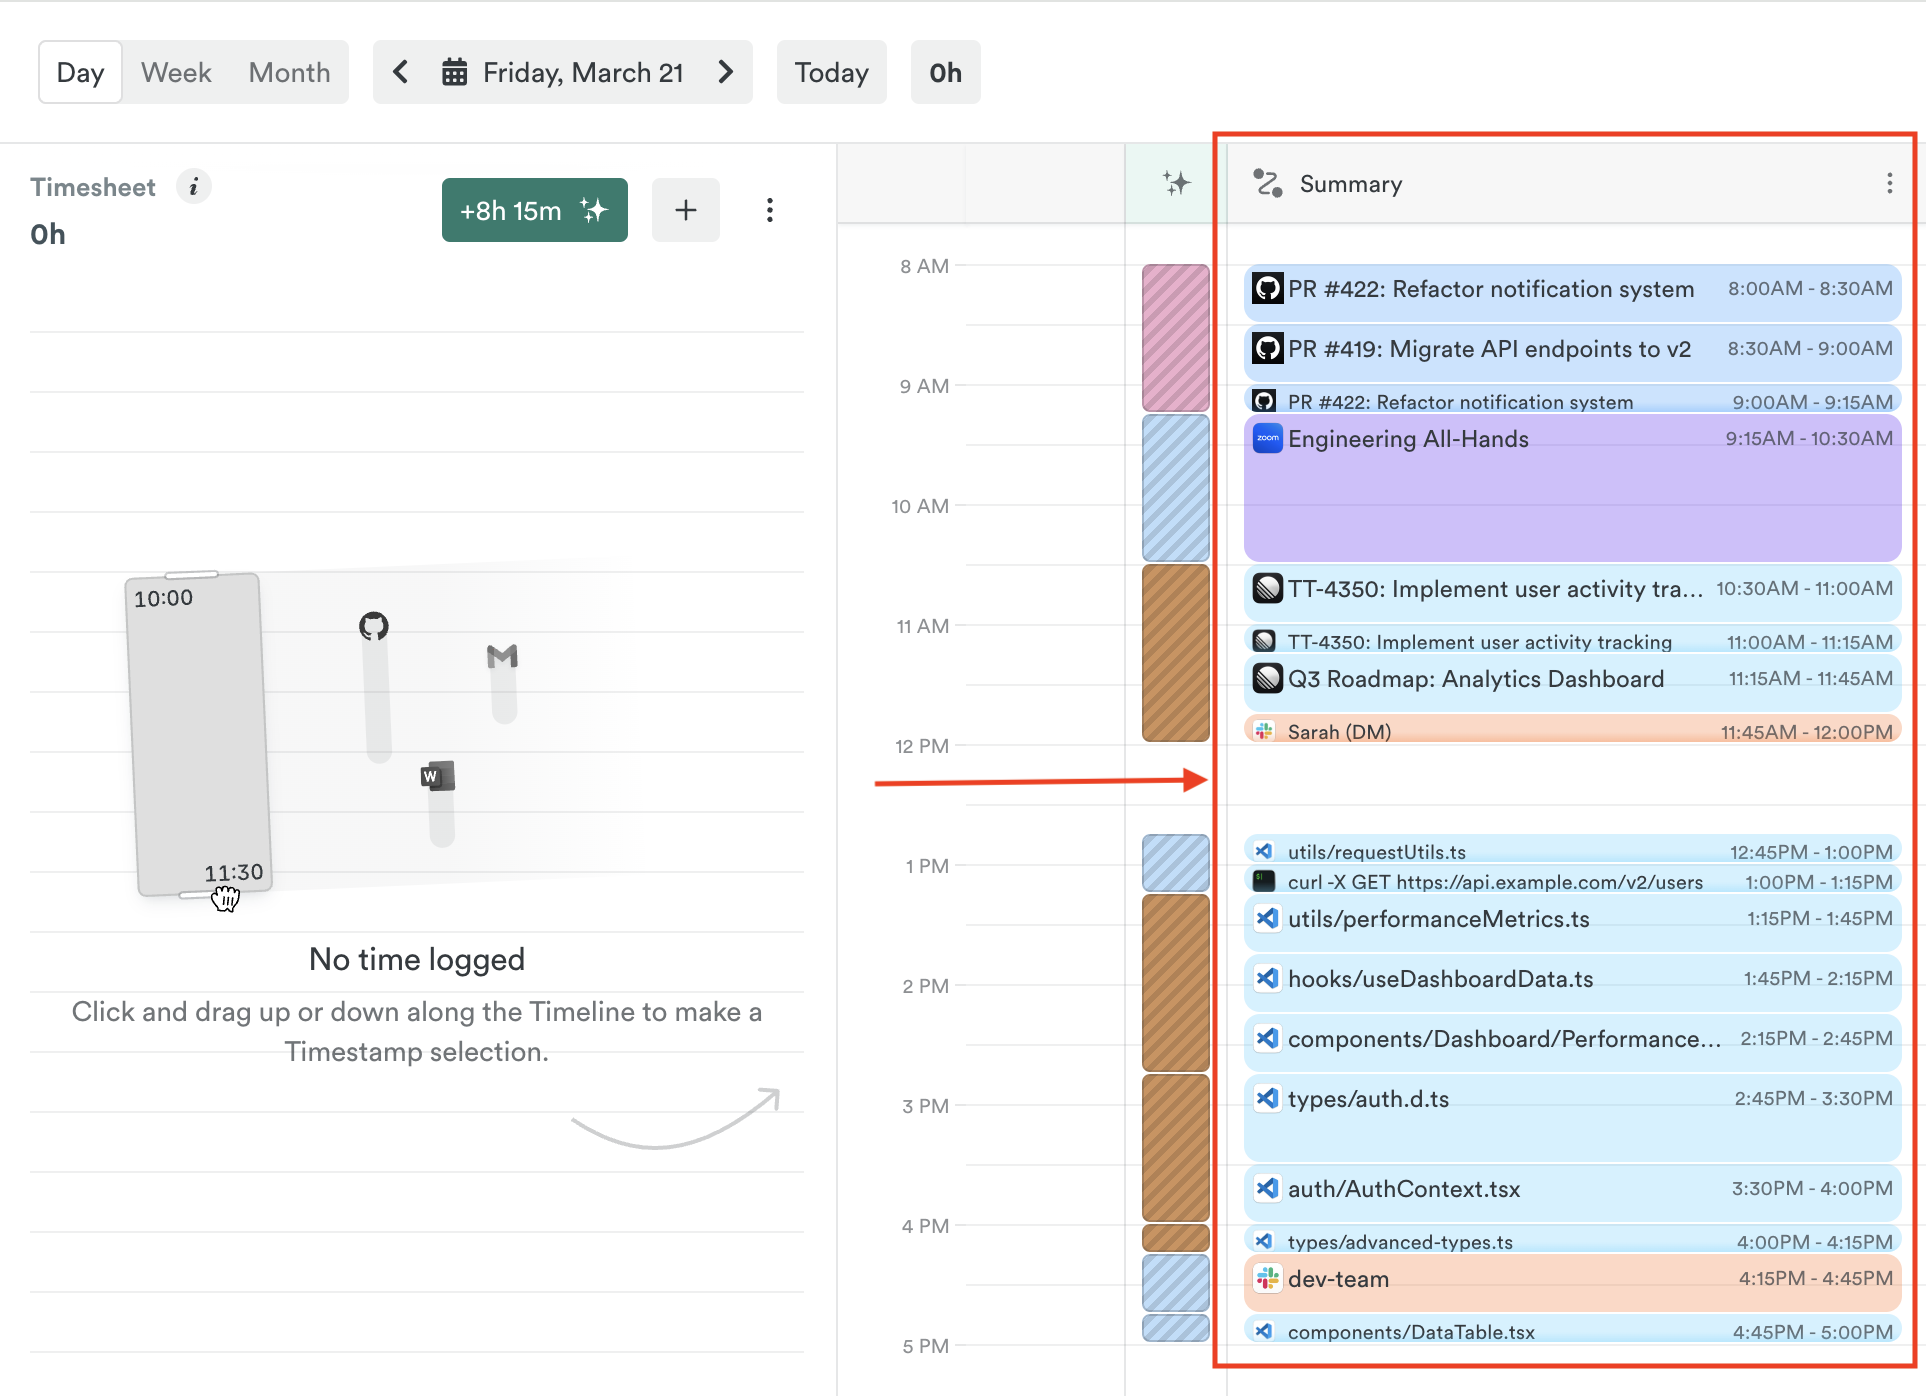
Task: Switch to Month view
Action: click(x=289, y=72)
